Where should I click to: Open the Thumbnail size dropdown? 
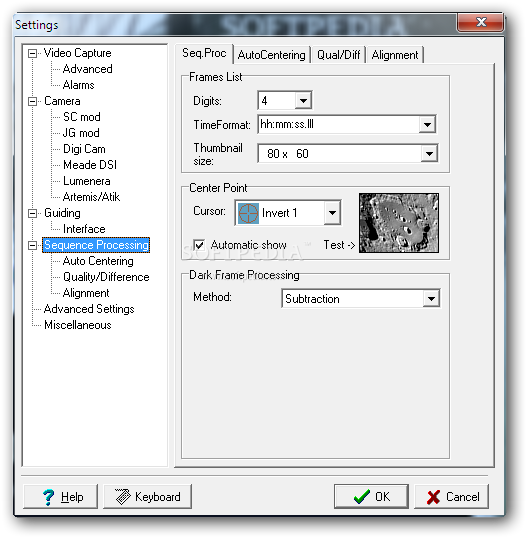pyautogui.click(x=429, y=154)
